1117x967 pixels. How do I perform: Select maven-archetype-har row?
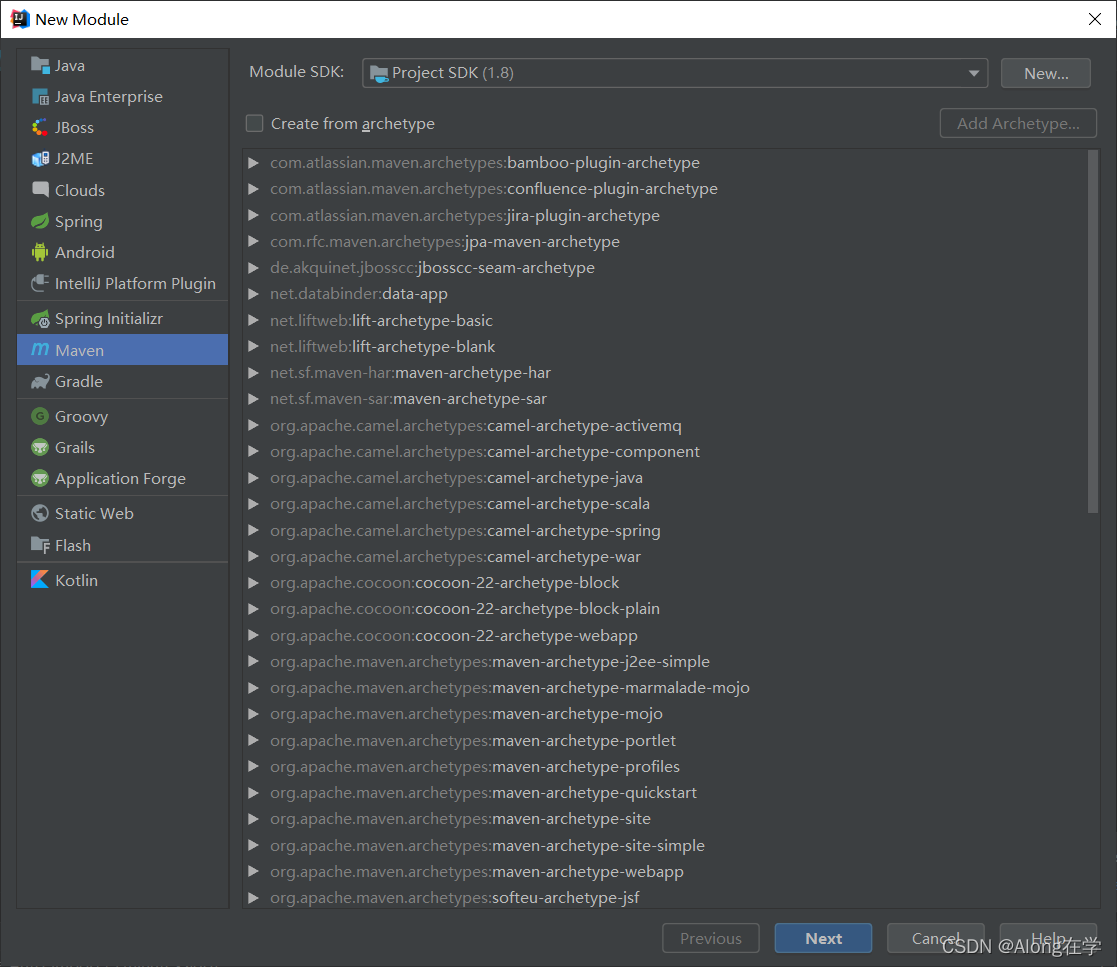coord(665,373)
